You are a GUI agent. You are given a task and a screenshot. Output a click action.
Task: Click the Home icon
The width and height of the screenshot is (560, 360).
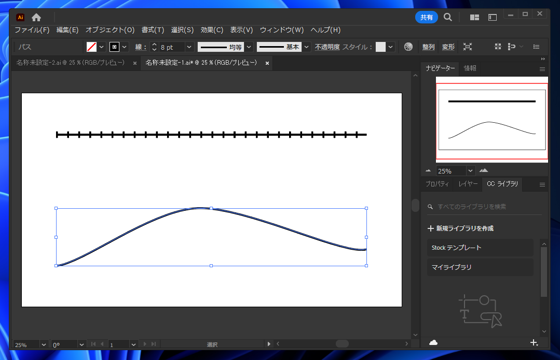[36, 17]
